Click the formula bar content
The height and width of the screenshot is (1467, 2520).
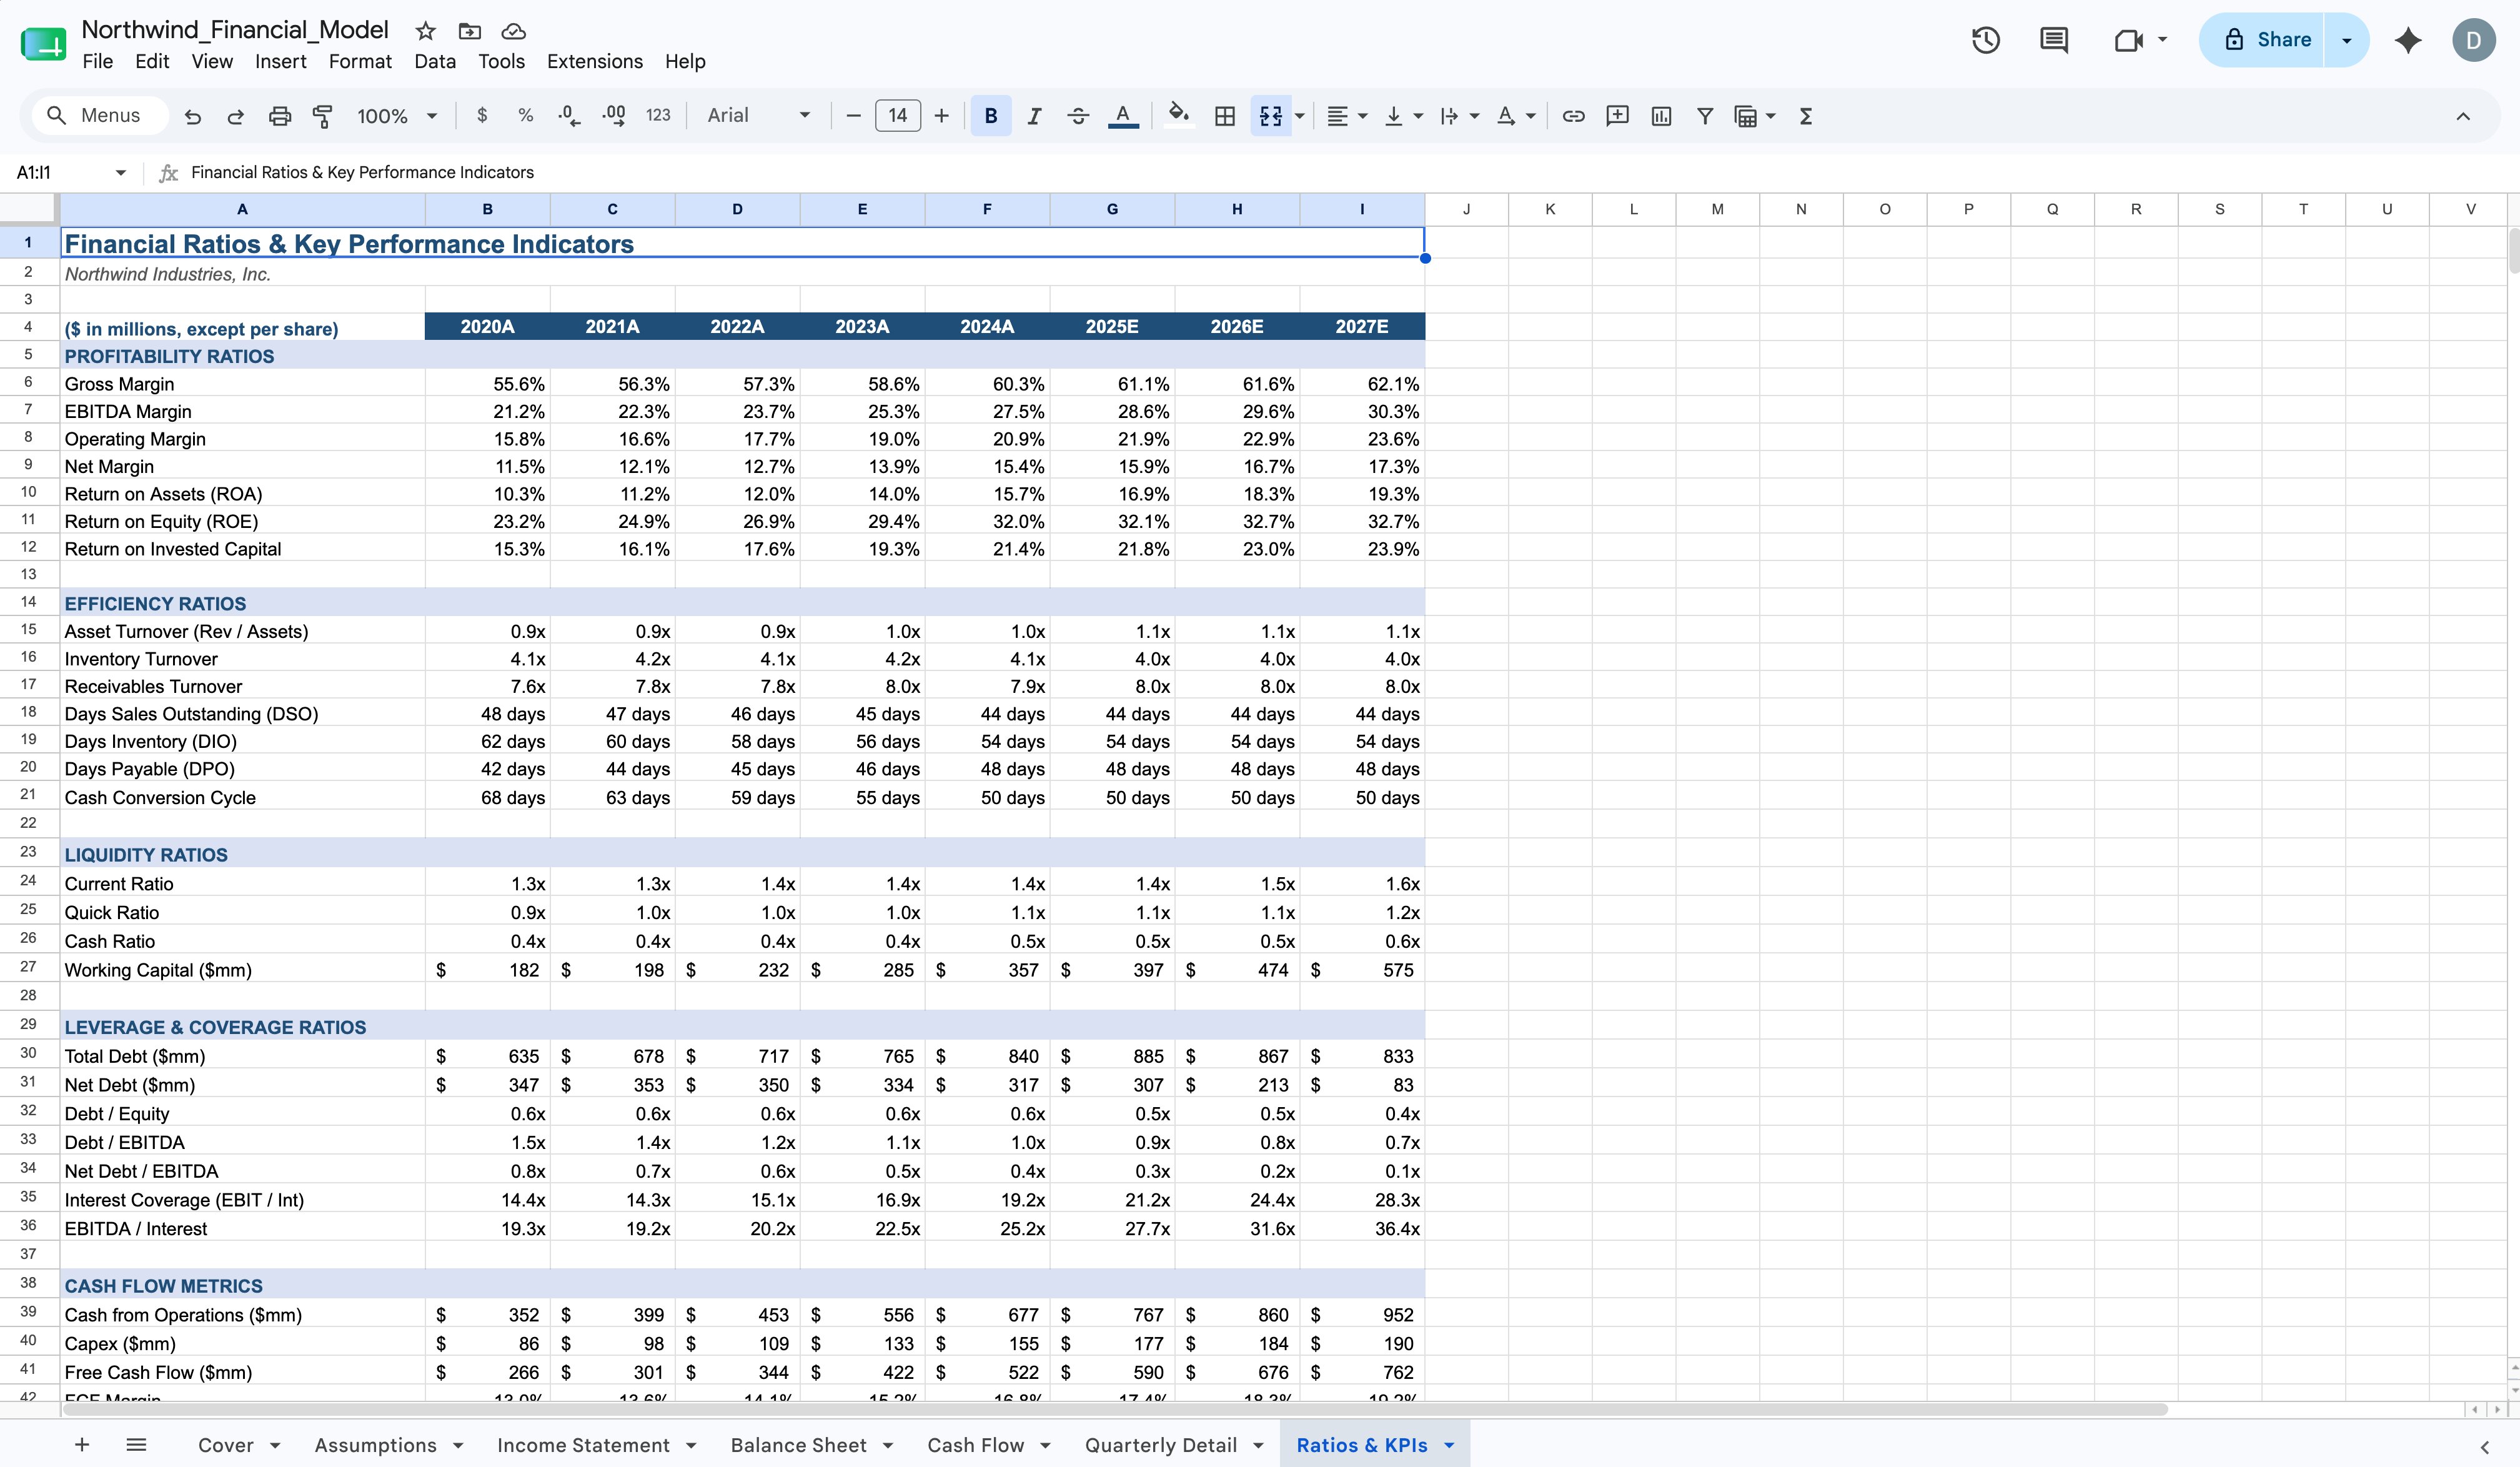pyautogui.click(x=362, y=172)
